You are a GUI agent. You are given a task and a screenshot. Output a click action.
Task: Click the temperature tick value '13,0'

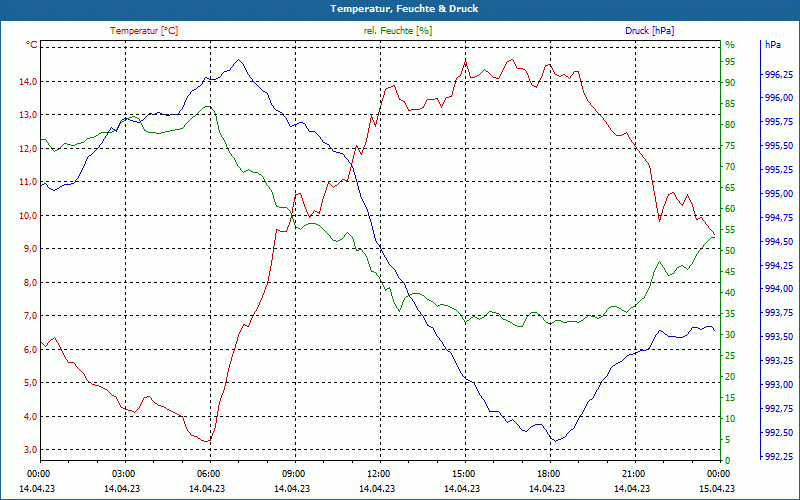(29, 115)
